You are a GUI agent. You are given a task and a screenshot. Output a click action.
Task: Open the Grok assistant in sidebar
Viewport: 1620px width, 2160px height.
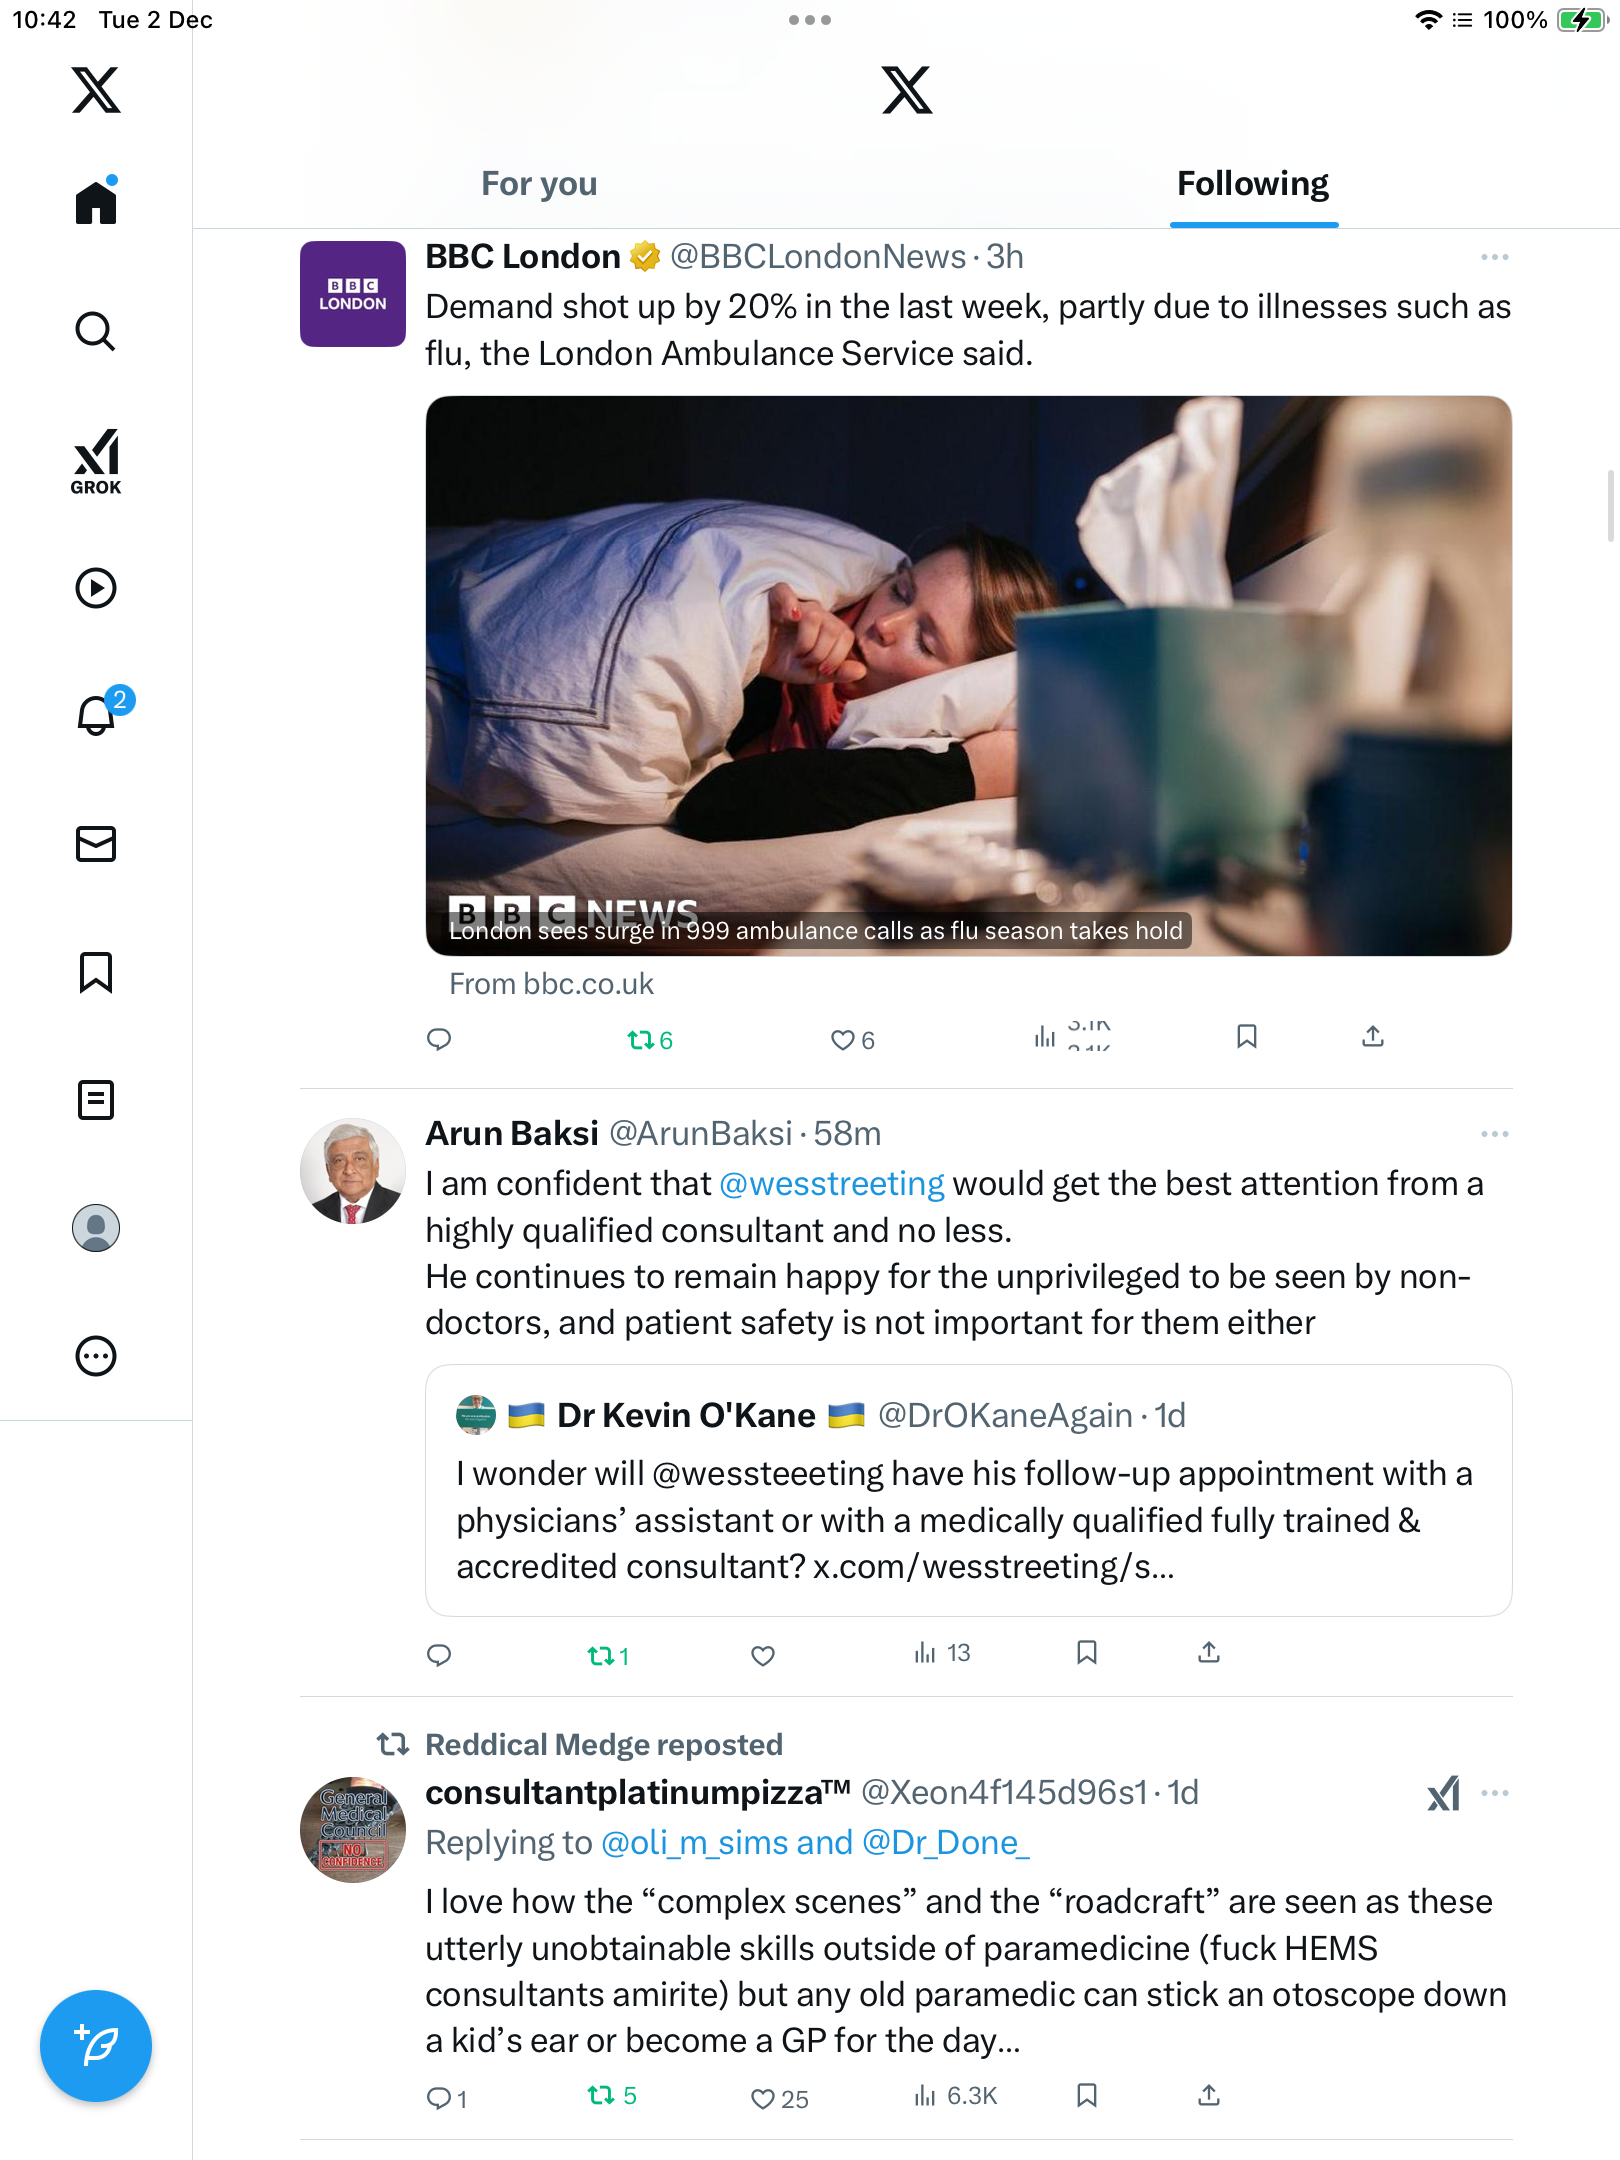pos(96,461)
